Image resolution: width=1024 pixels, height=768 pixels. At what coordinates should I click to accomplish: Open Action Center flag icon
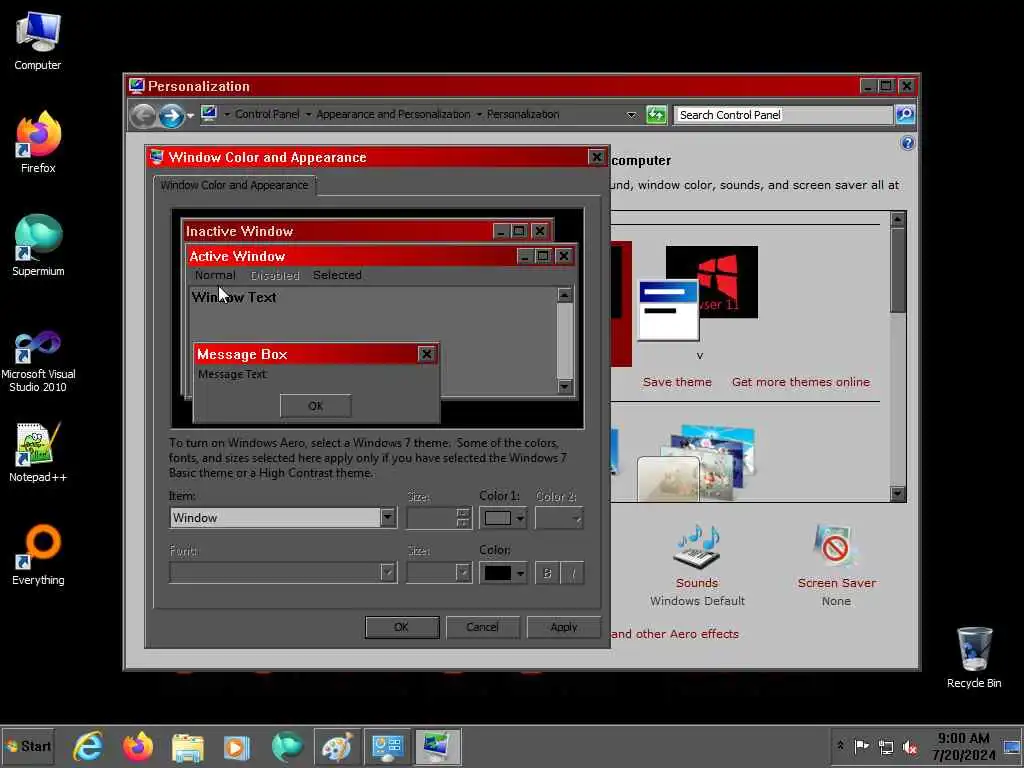(x=861, y=746)
